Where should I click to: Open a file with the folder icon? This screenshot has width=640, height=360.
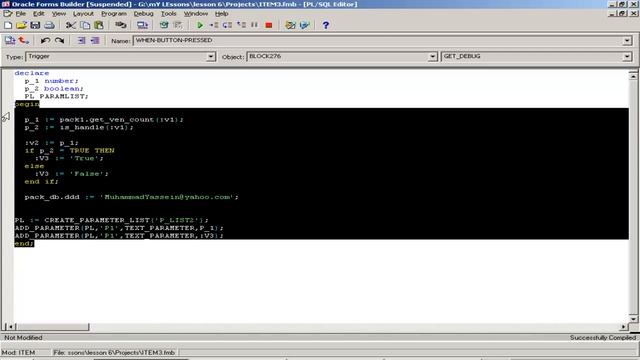tap(21, 25)
